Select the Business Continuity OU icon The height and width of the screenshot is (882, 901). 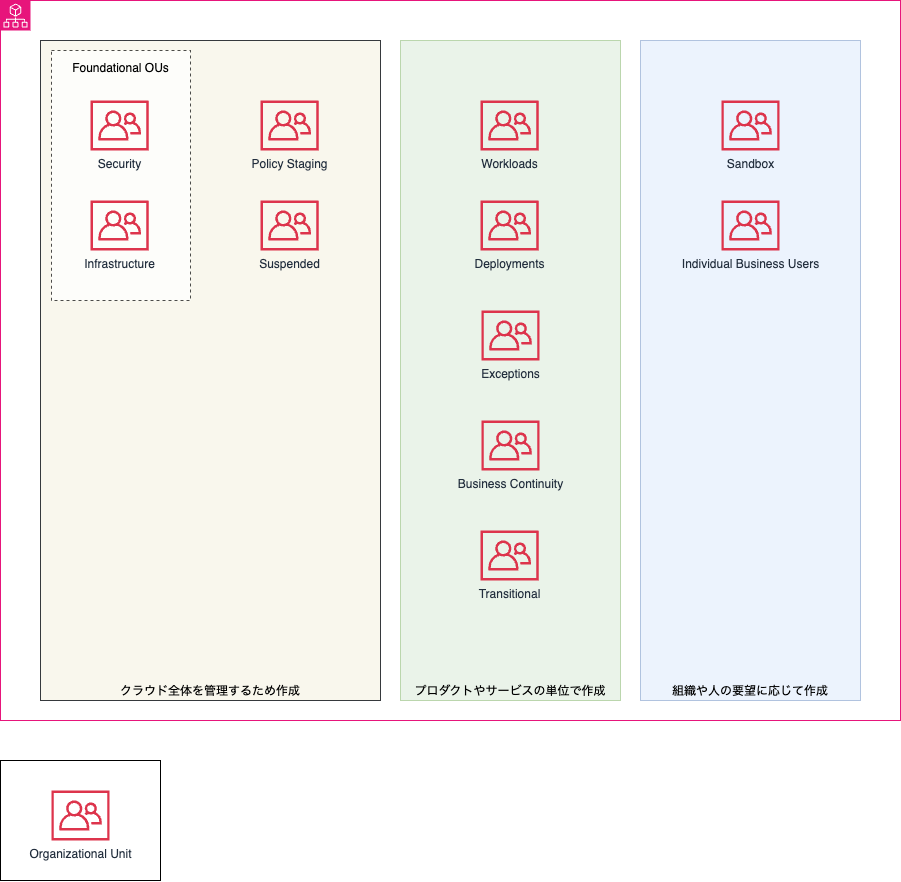point(510,445)
